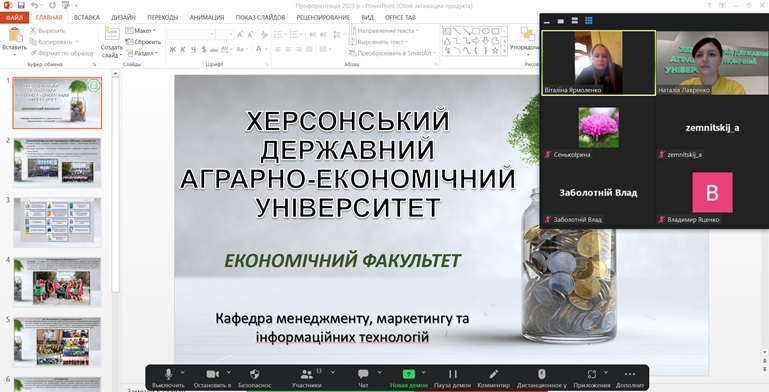Image resolution: width=769 pixels, height=392 pixels.
Task: Open the ПОКАЗ СЛАЙДОВ ribbon tab
Action: point(260,18)
